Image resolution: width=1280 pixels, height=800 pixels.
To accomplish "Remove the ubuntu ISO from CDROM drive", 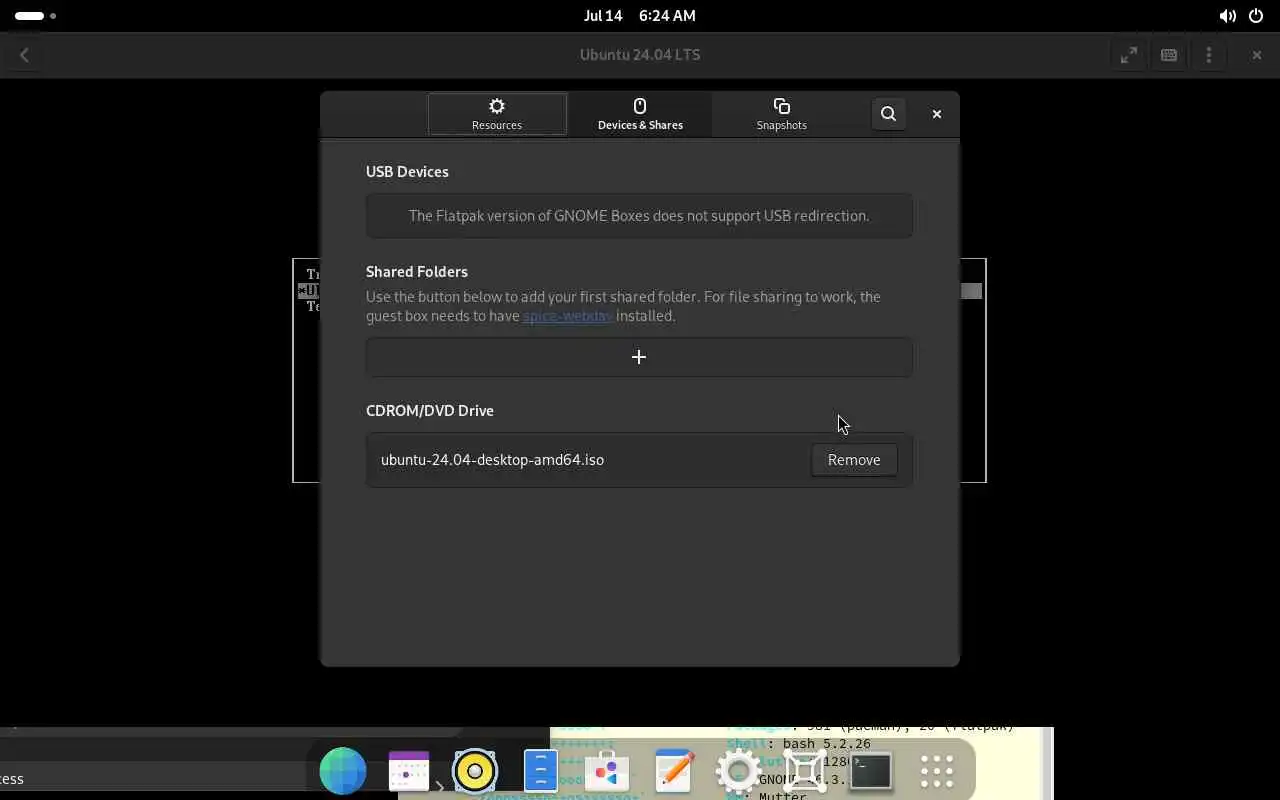I will (x=854, y=460).
